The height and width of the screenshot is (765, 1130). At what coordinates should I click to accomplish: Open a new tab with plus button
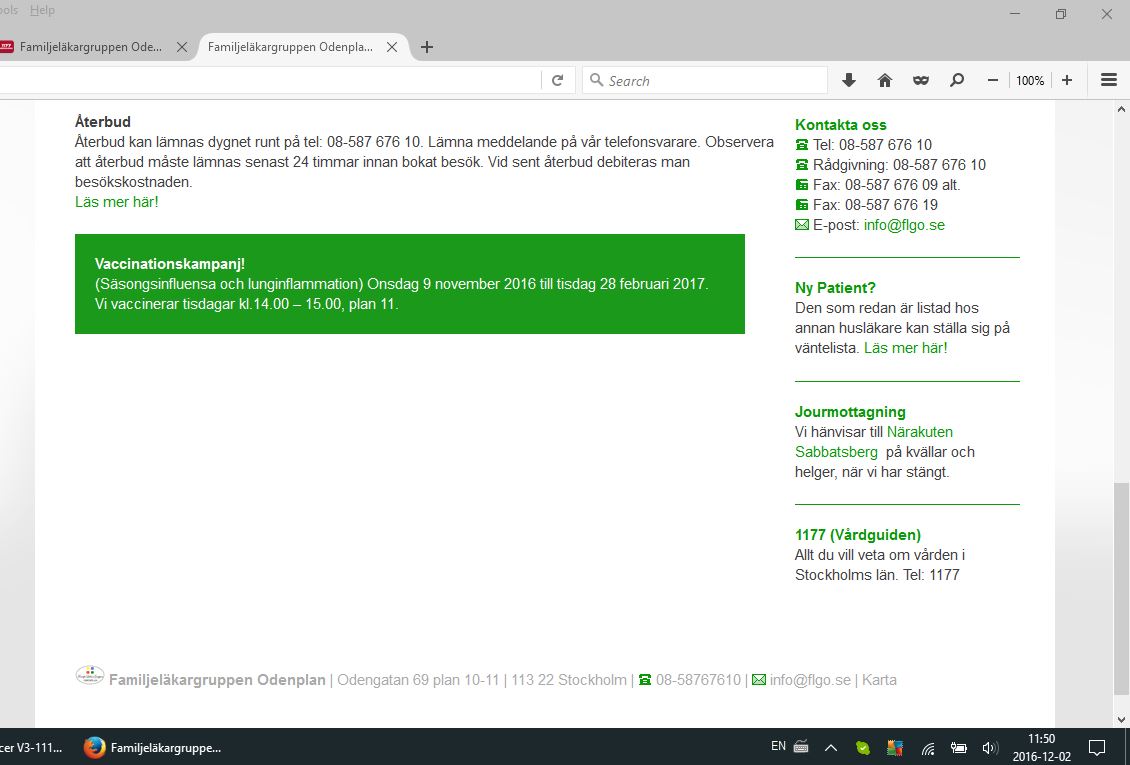(427, 47)
